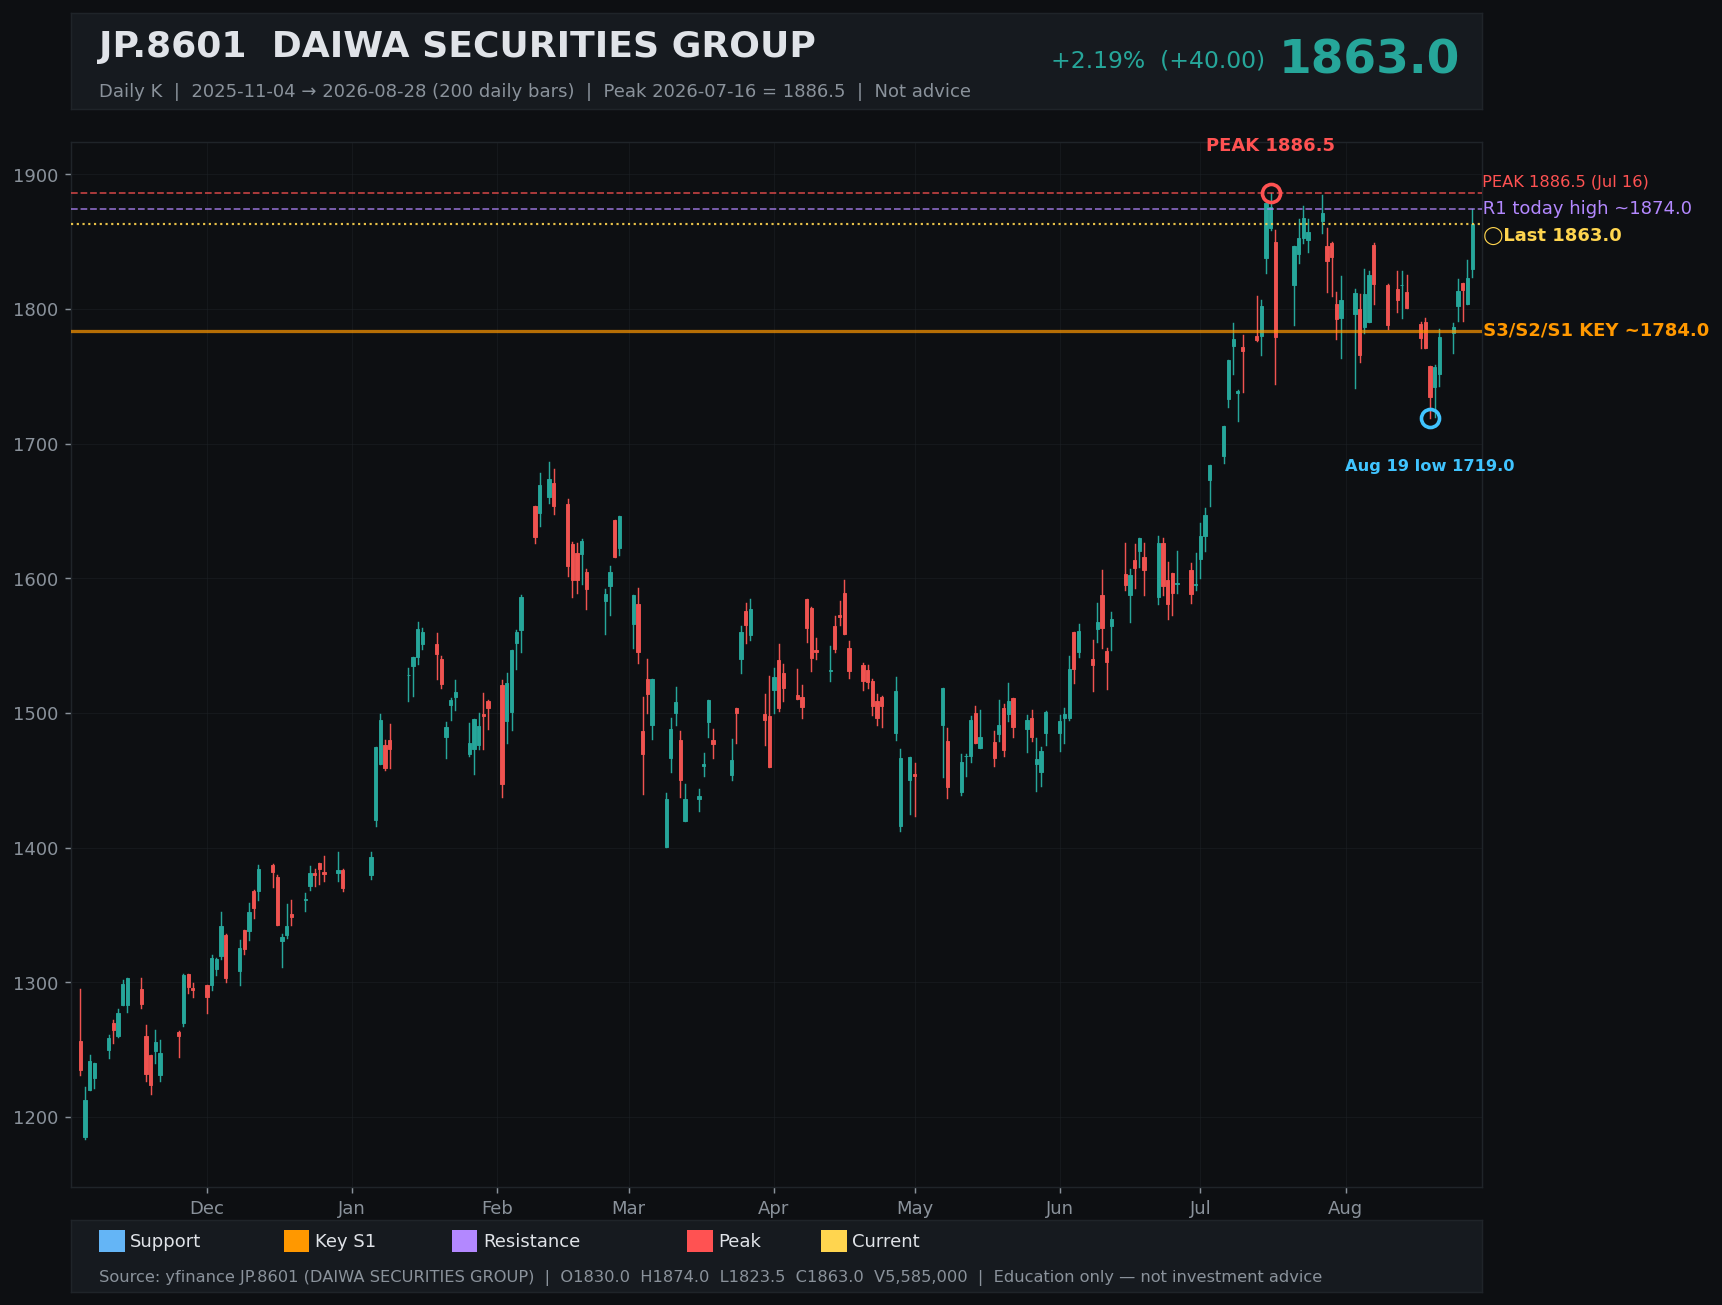Click the yellow Current legend swatch
The height and width of the screenshot is (1305, 1722).
(834, 1241)
